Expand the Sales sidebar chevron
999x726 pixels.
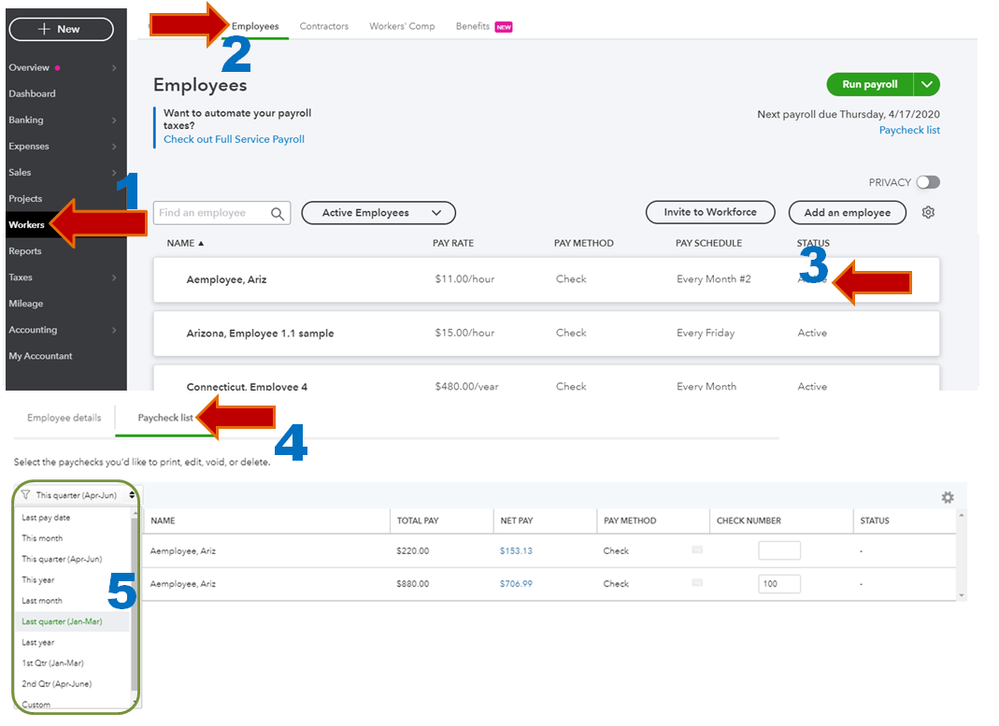pos(114,173)
